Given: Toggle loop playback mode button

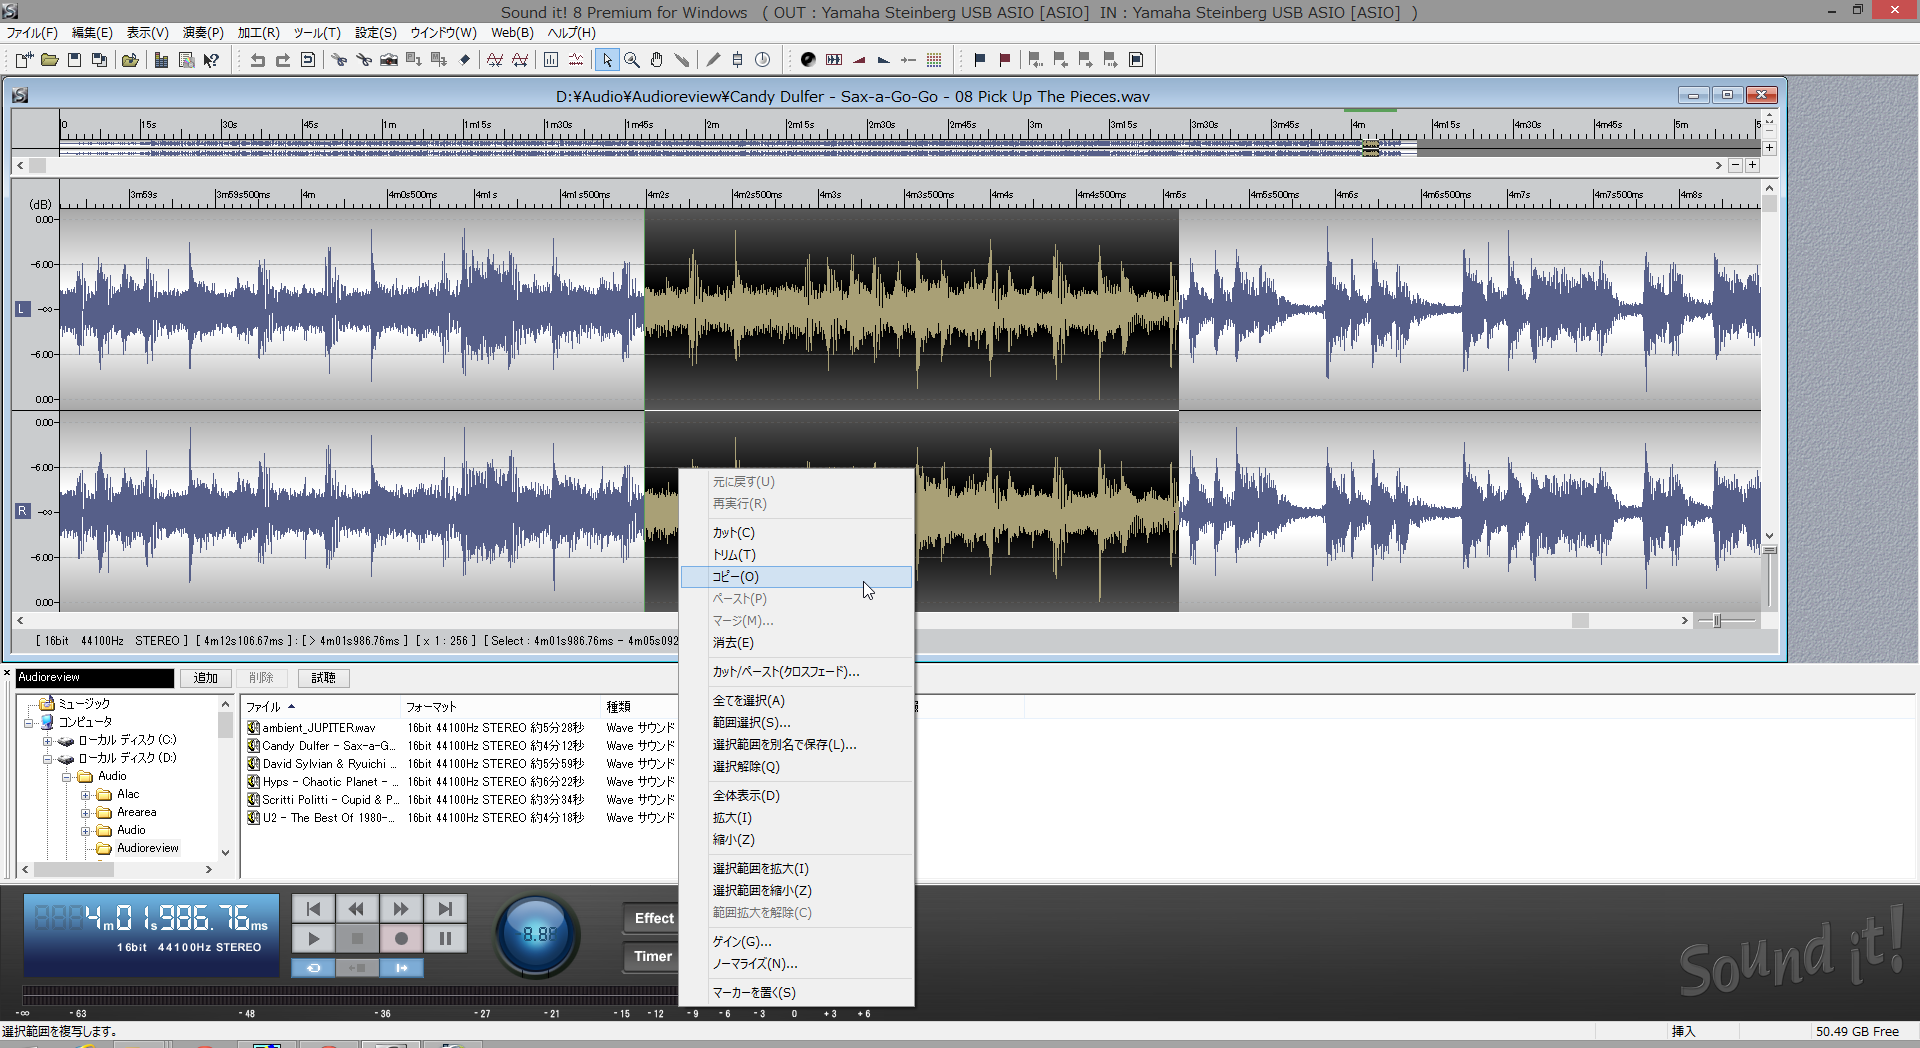Looking at the screenshot, I should 313,968.
